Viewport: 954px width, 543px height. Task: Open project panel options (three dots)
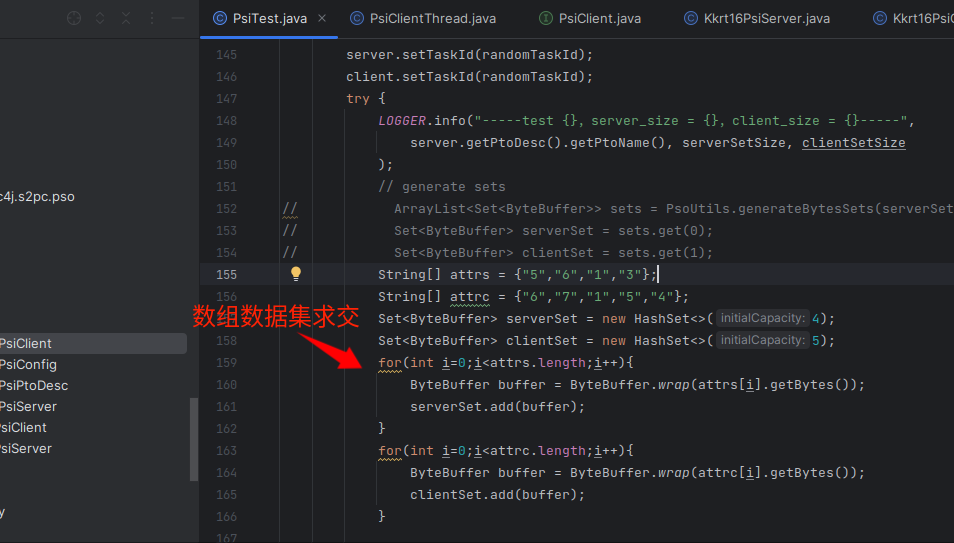tap(152, 18)
